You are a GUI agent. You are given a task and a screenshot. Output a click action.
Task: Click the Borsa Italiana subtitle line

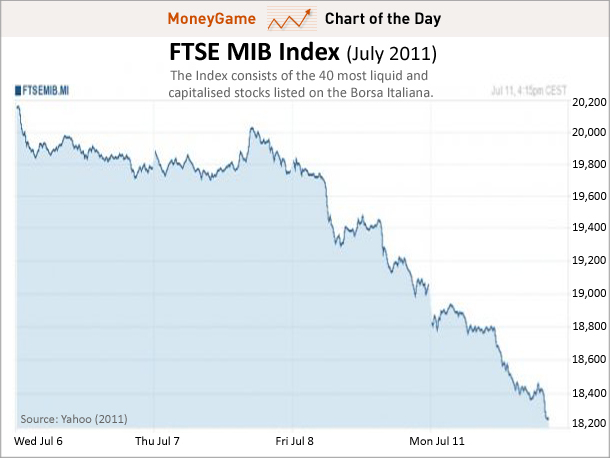click(x=304, y=92)
